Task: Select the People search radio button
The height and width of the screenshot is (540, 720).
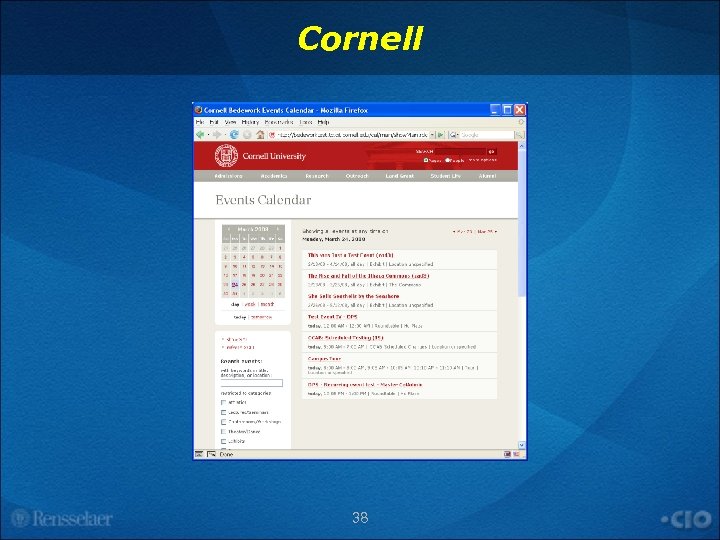Action: pyautogui.click(x=447, y=160)
